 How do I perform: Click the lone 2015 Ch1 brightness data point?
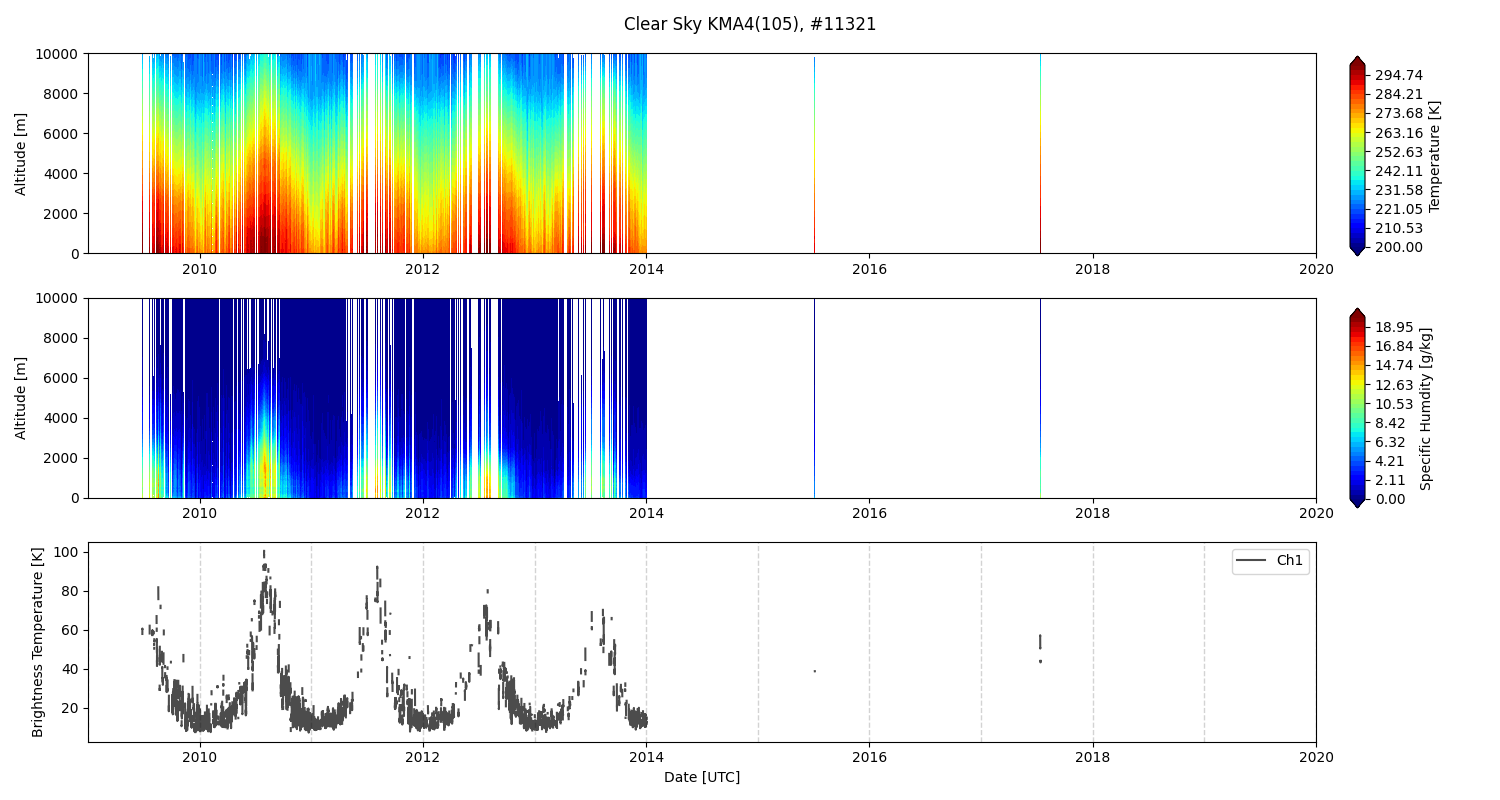814,671
